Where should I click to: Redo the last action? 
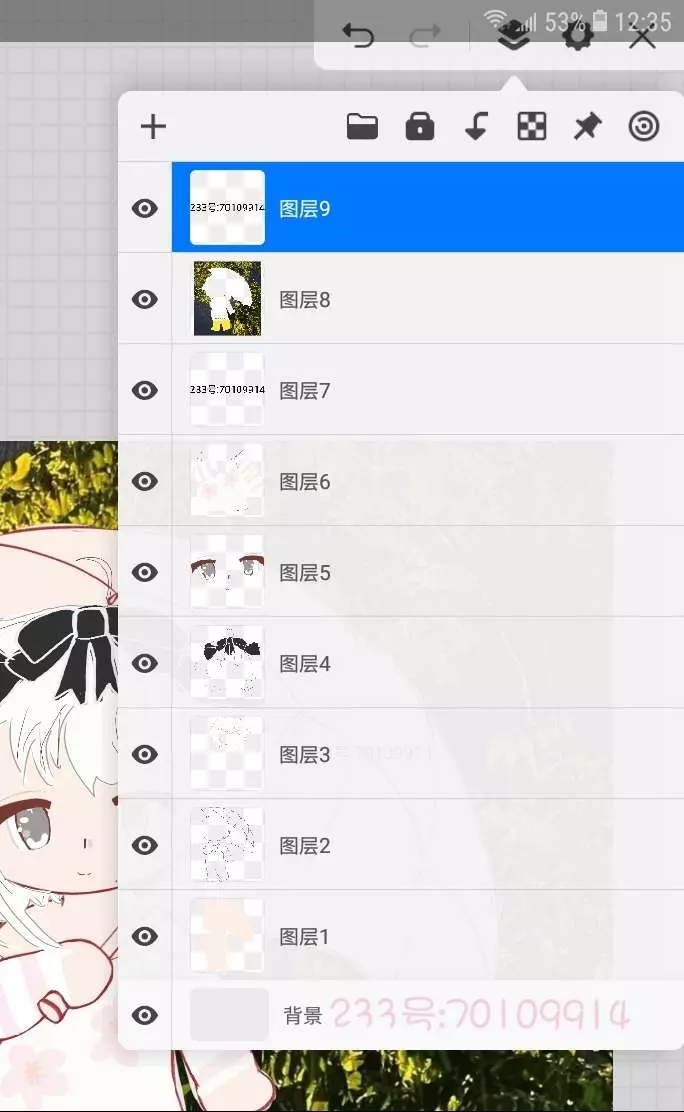[425, 35]
